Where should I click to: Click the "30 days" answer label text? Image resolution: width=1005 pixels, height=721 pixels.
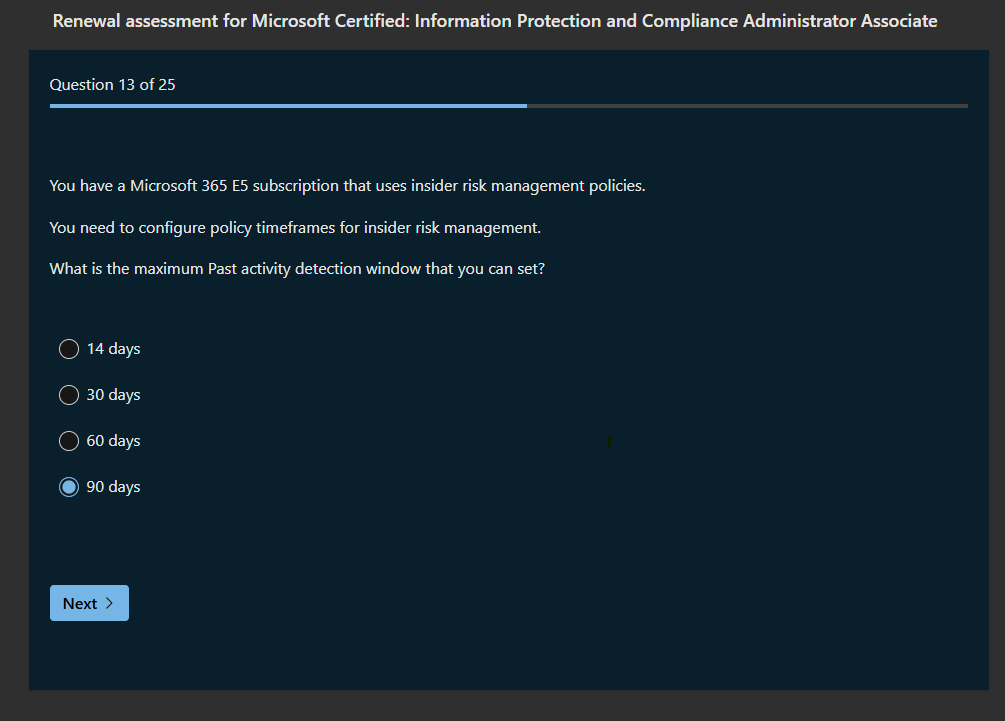coord(113,395)
